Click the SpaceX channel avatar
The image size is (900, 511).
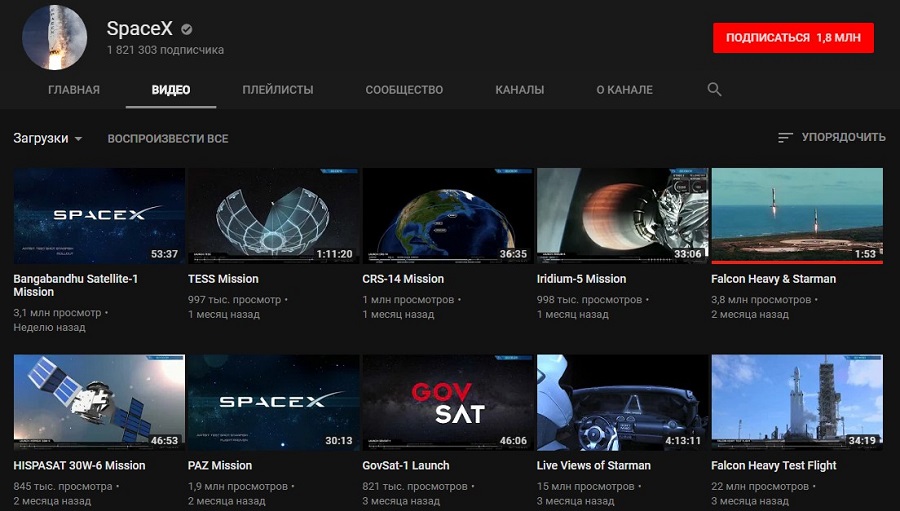(x=55, y=38)
